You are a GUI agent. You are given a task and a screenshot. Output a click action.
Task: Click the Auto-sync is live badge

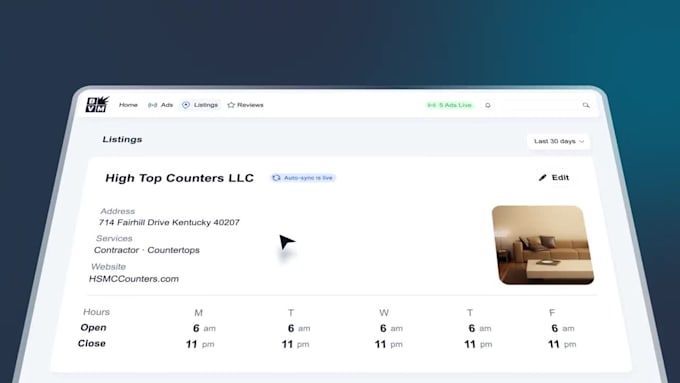[x=303, y=178]
